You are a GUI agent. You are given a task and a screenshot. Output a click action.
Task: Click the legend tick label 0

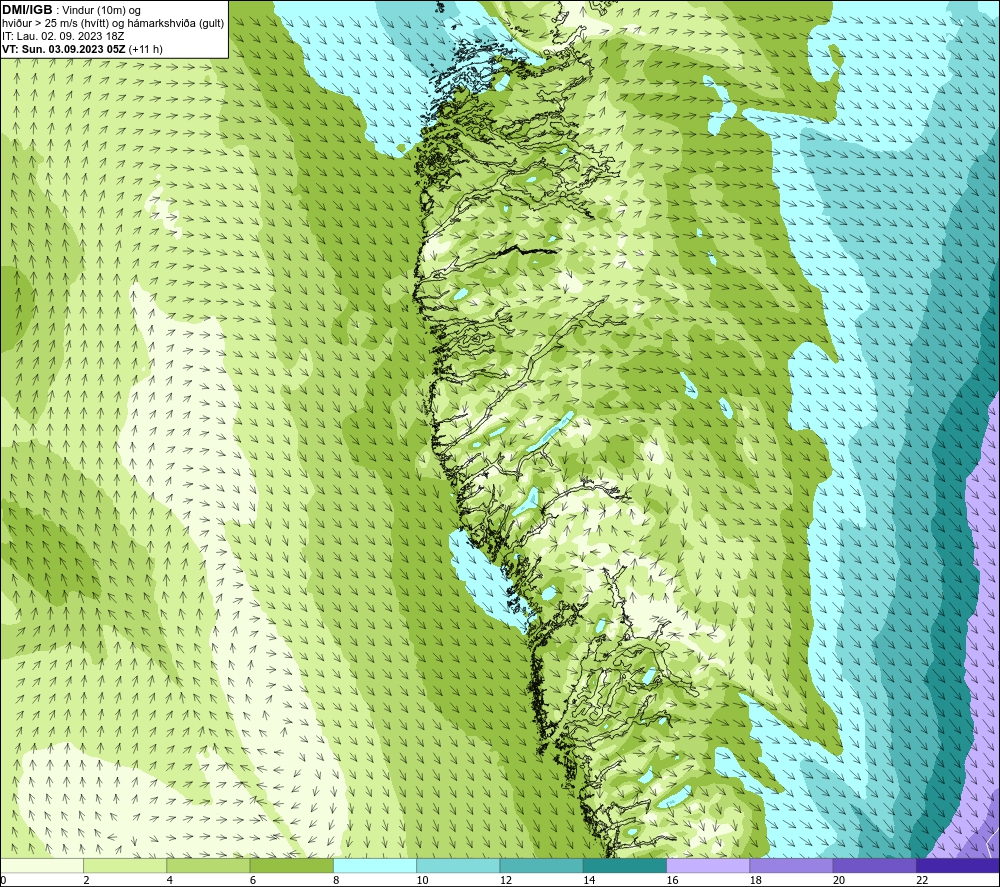pos(3,880)
